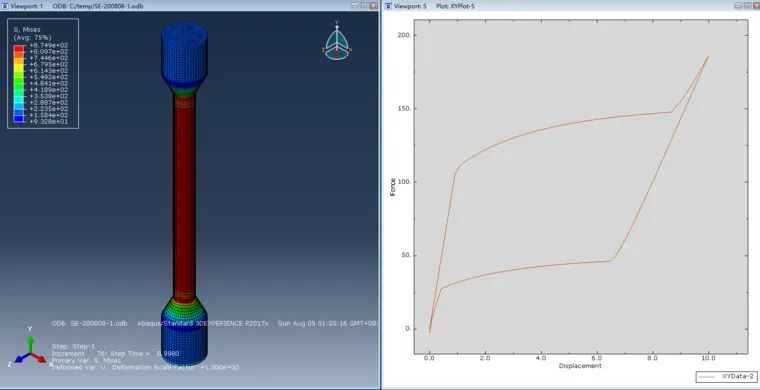Screen dimensions: 760x390
Task: Maximize Viewport 5
Action: coord(746,5)
